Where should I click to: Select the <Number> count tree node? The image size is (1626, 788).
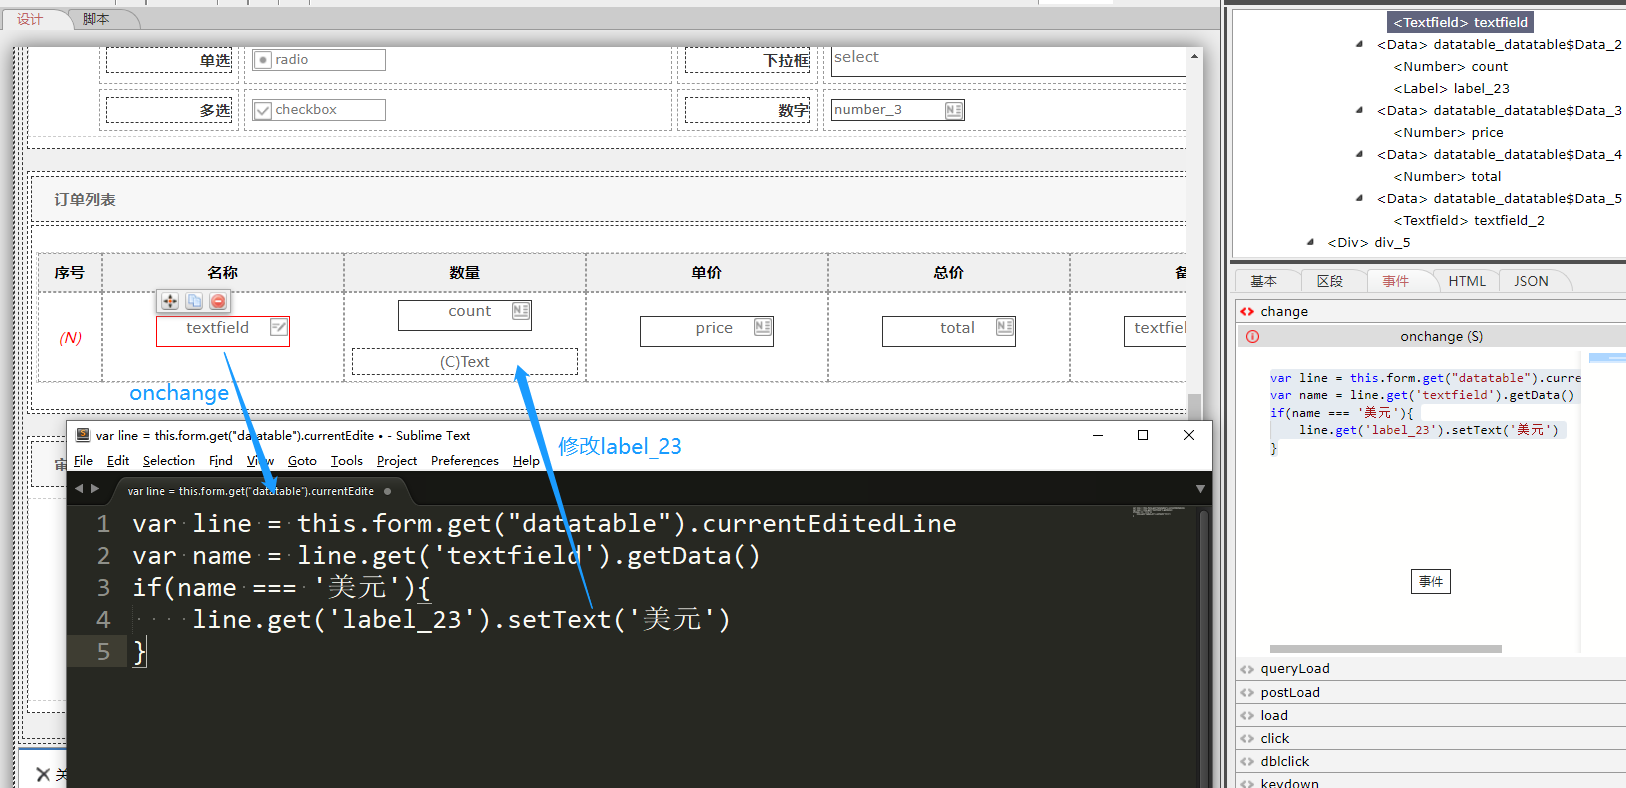[x=1451, y=66]
